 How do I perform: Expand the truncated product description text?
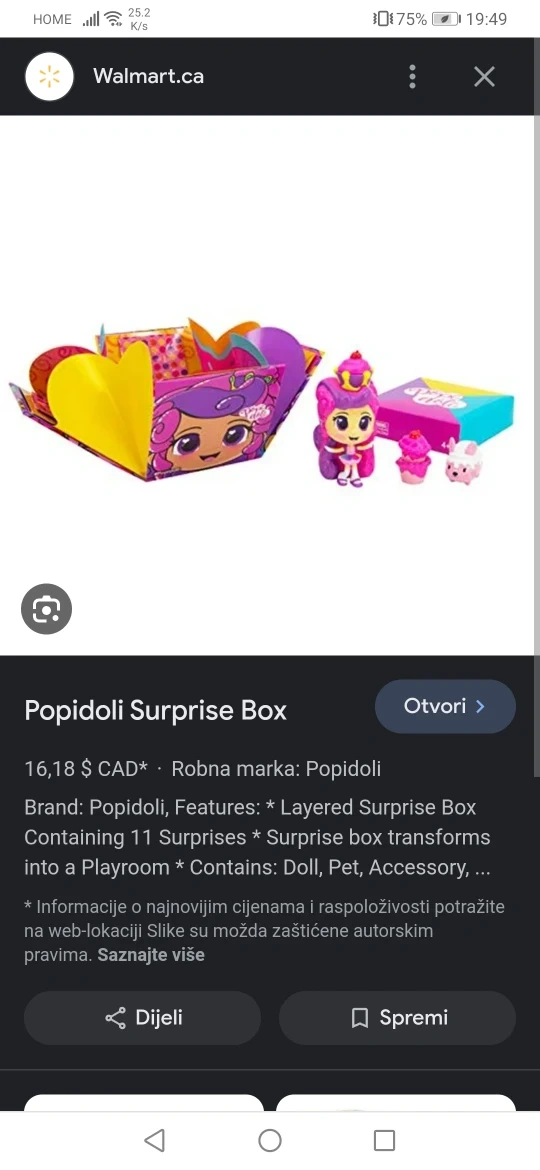257,837
